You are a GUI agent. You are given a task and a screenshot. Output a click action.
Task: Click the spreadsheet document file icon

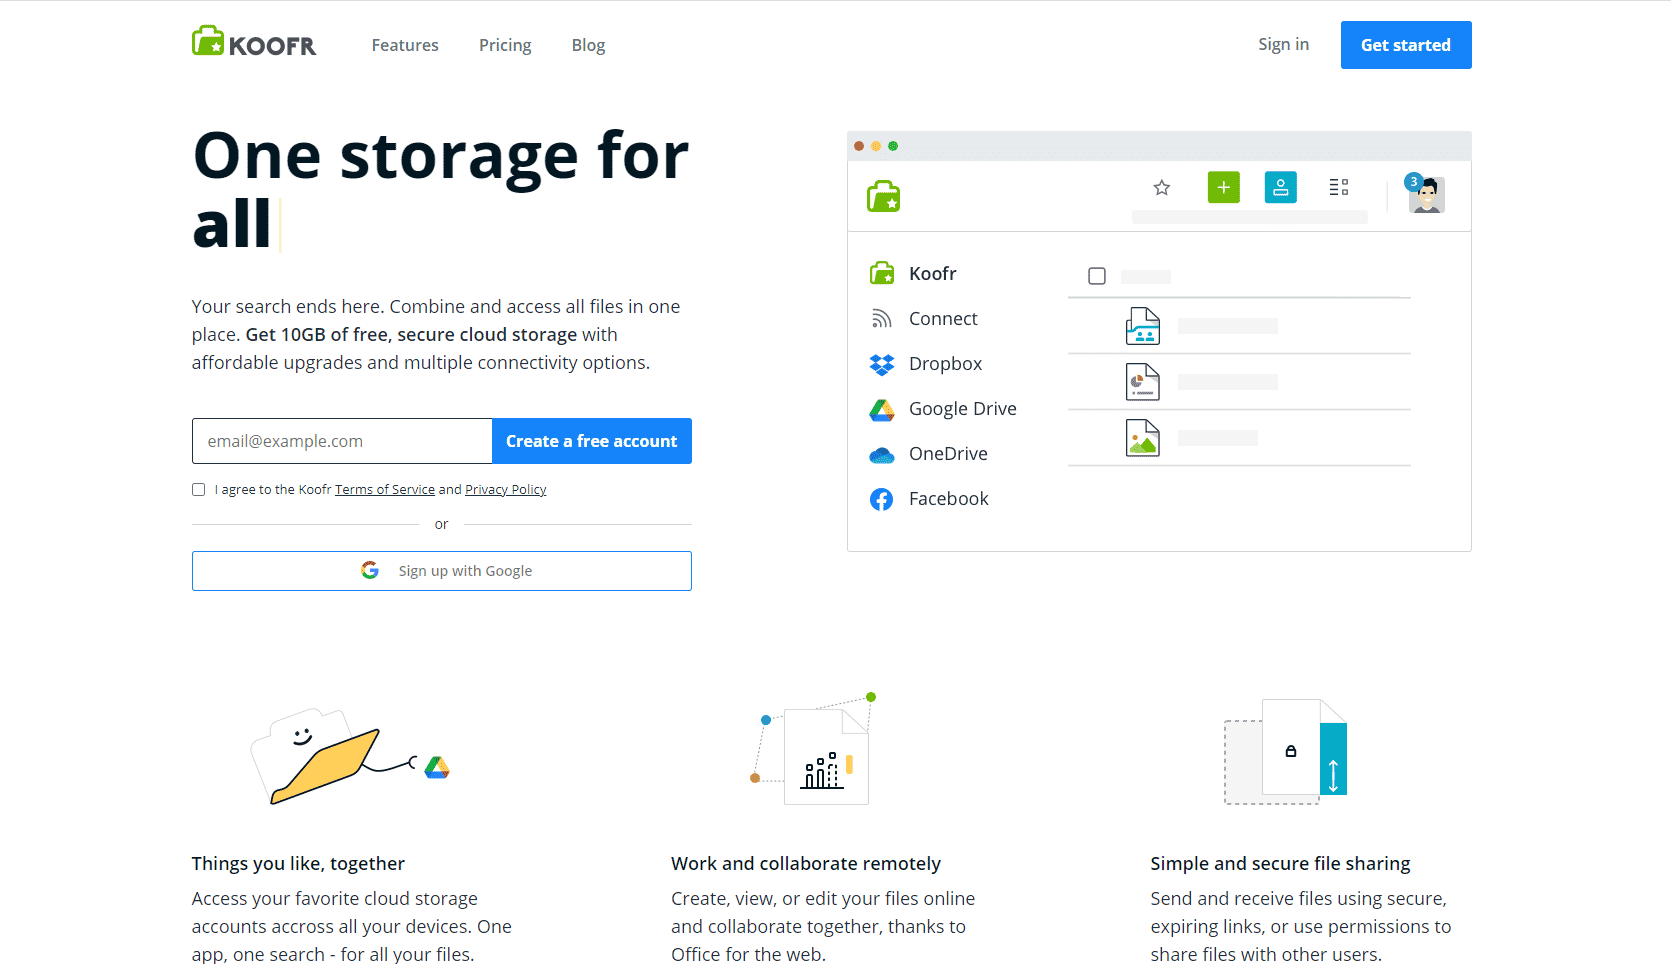(1143, 326)
